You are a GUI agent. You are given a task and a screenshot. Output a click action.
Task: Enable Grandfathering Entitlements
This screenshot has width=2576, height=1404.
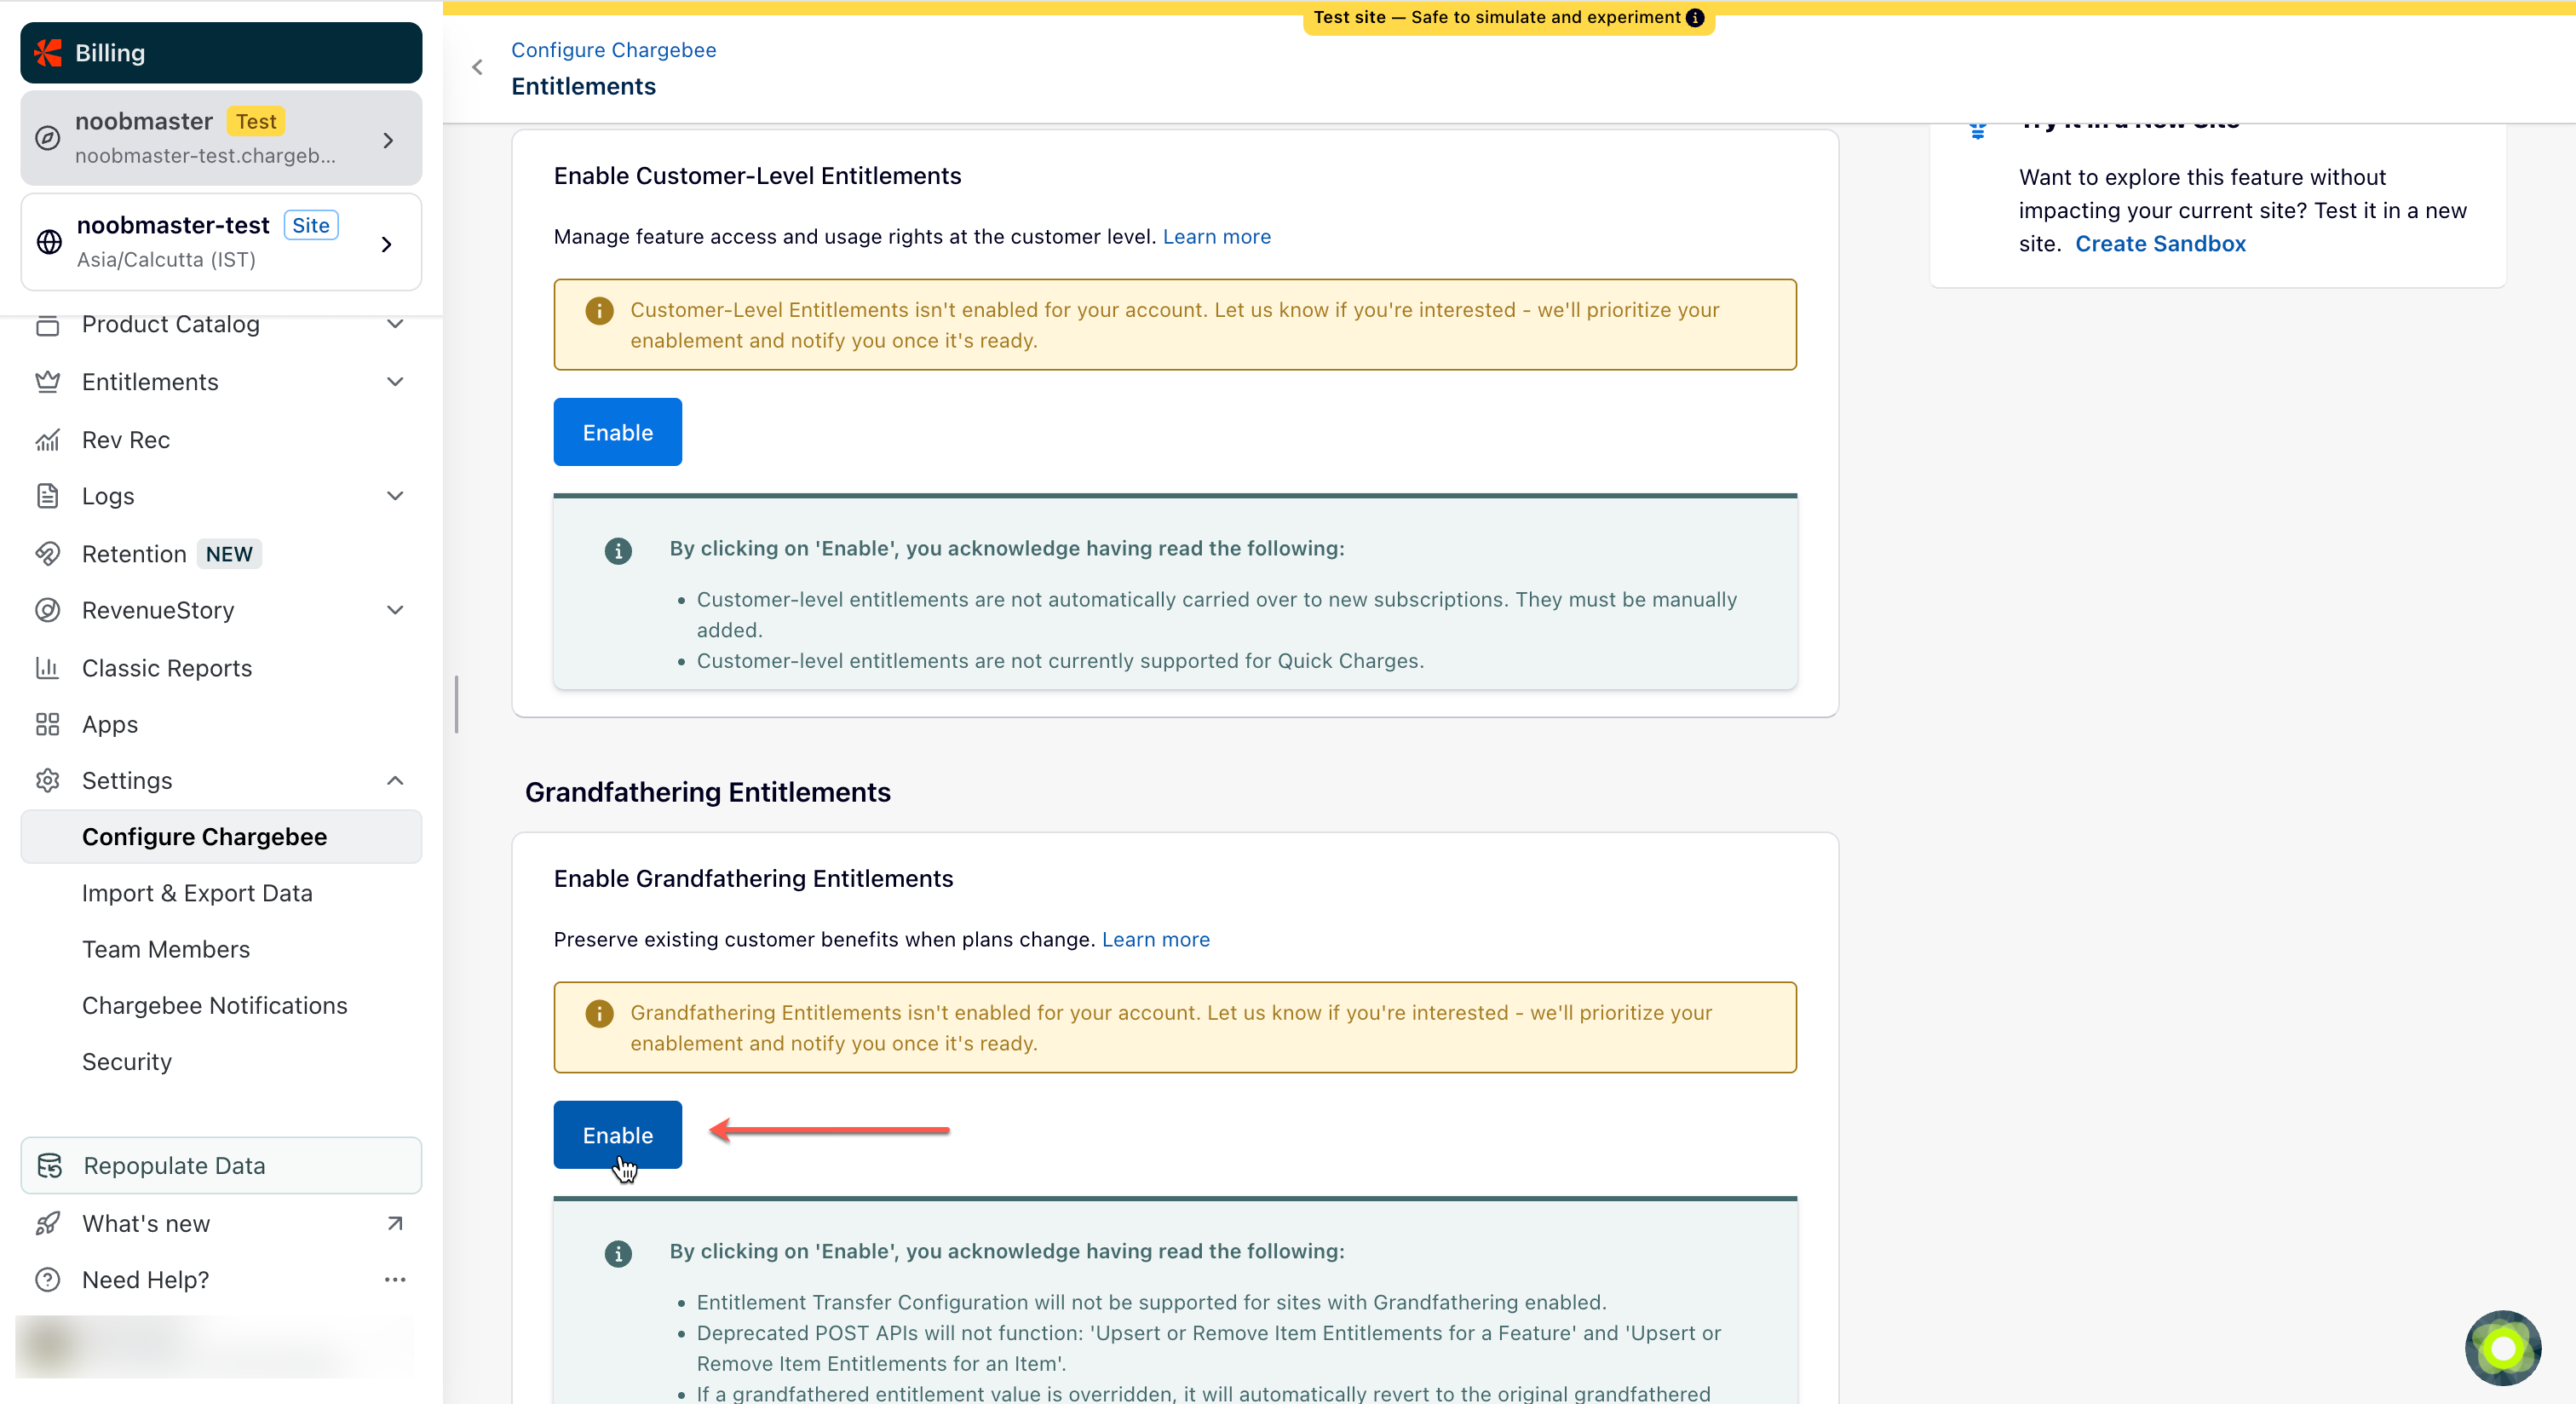point(617,1135)
